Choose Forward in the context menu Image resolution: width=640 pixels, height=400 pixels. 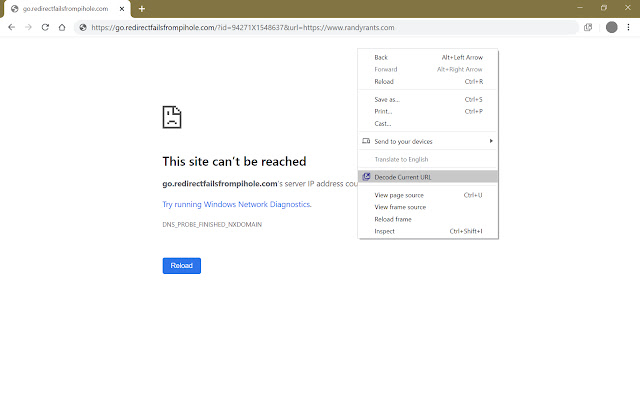click(428, 69)
